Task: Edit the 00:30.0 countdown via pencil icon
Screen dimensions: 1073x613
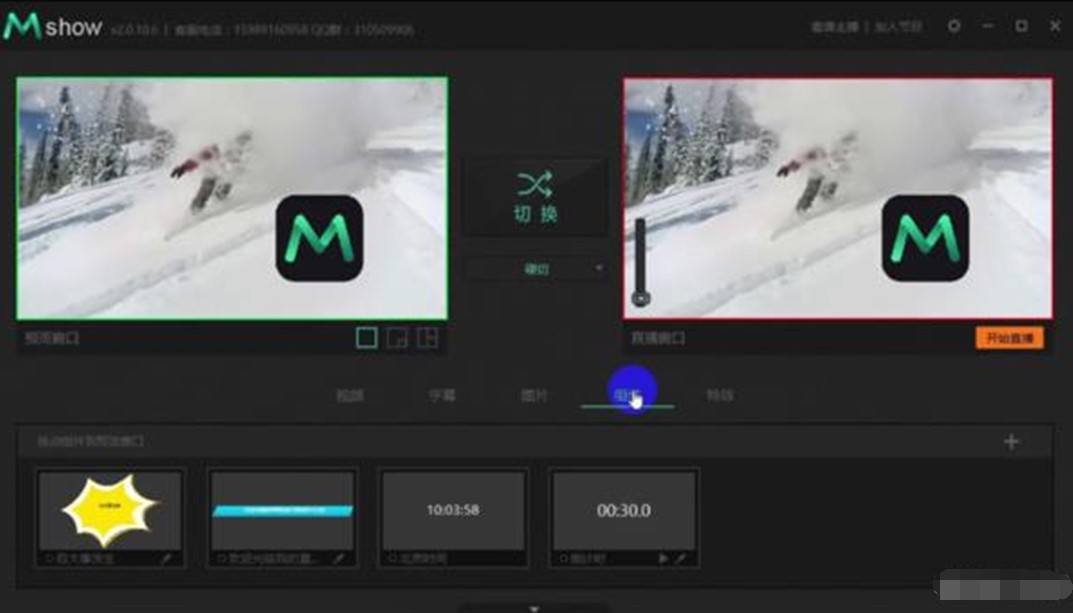Action: [x=681, y=558]
